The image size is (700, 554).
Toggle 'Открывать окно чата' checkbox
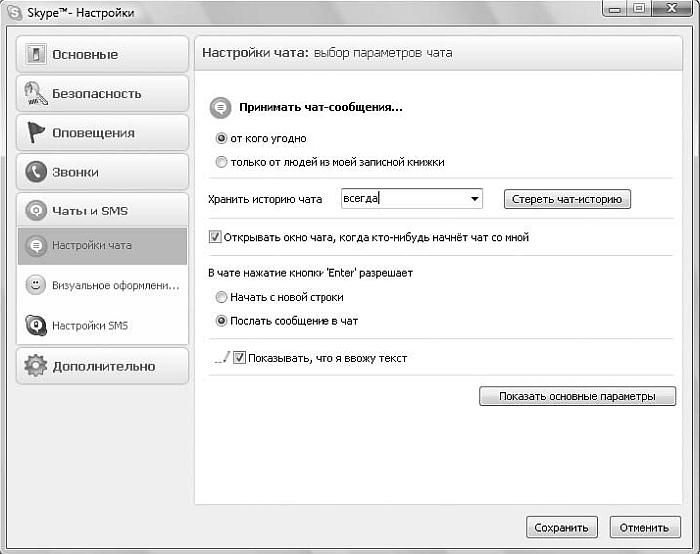tap(214, 238)
